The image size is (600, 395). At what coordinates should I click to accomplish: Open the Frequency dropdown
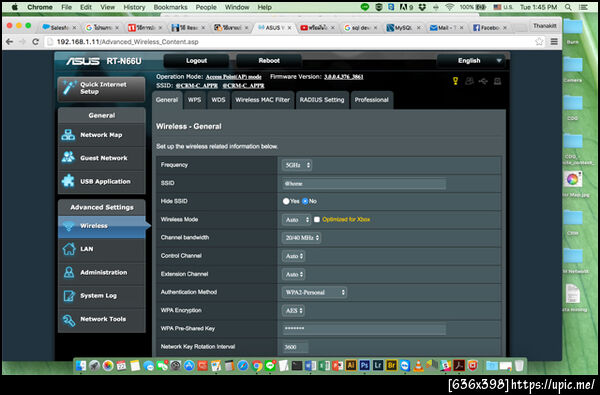(297, 165)
